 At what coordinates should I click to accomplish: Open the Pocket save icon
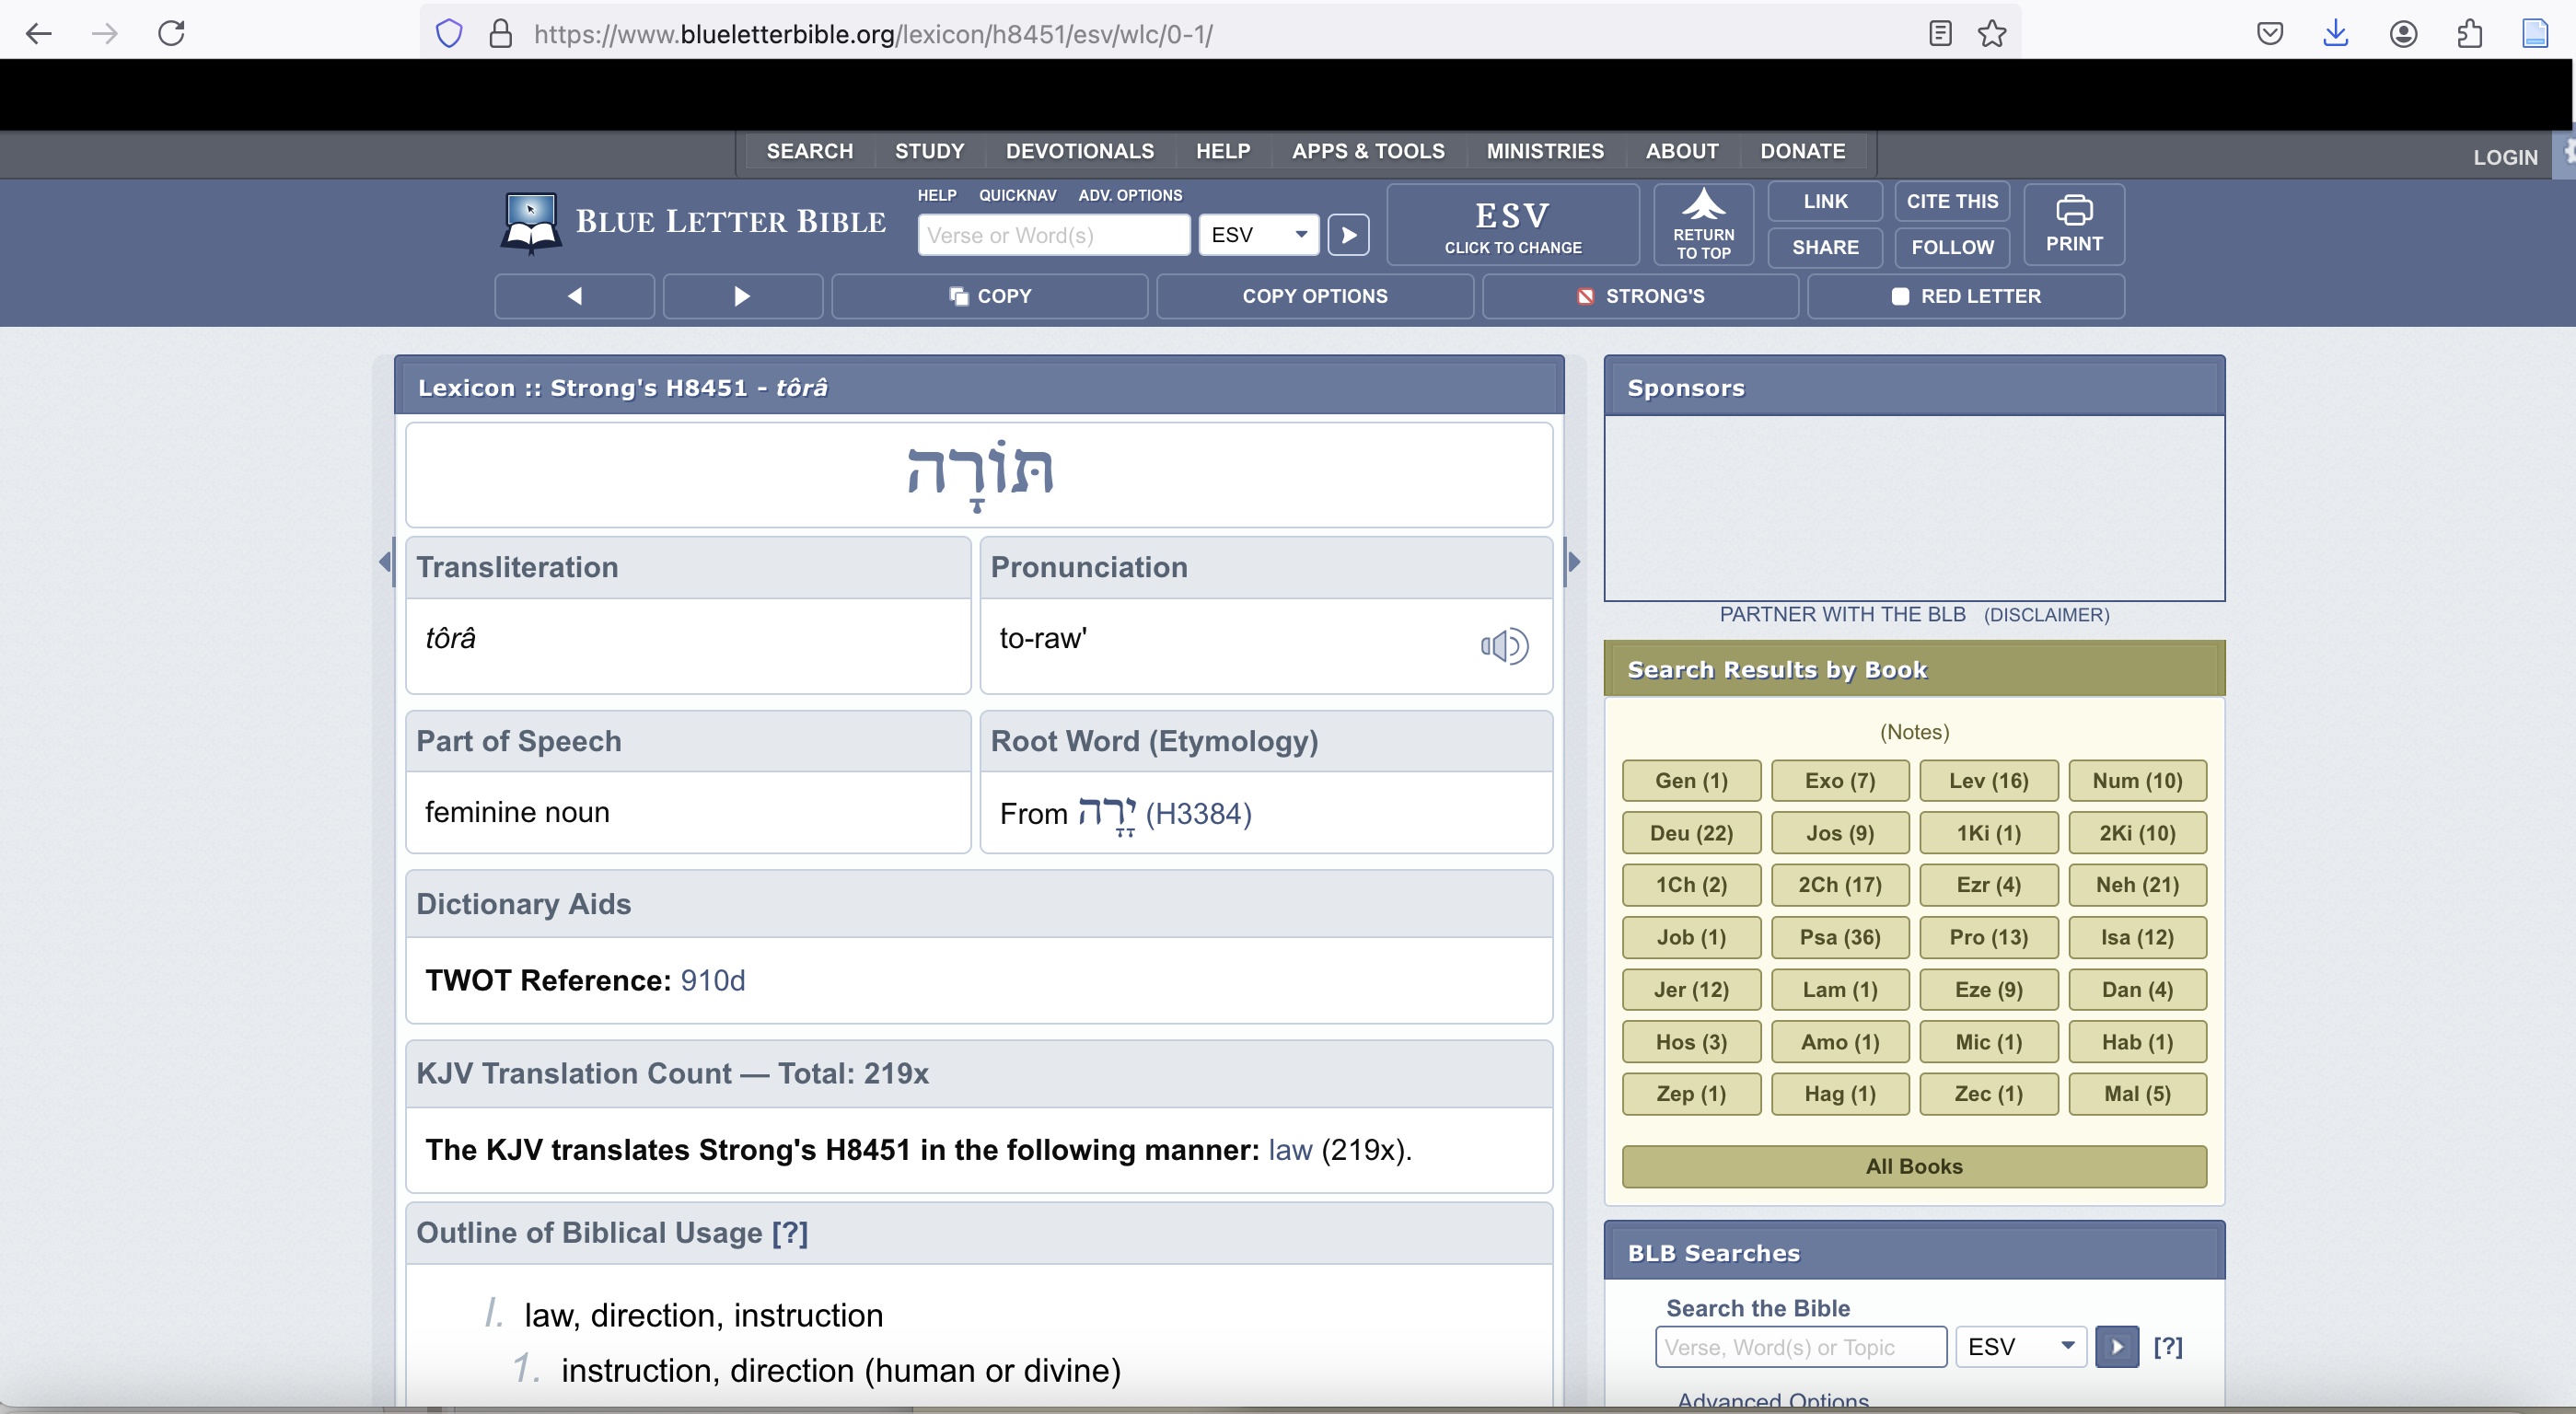pos(2270,34)
